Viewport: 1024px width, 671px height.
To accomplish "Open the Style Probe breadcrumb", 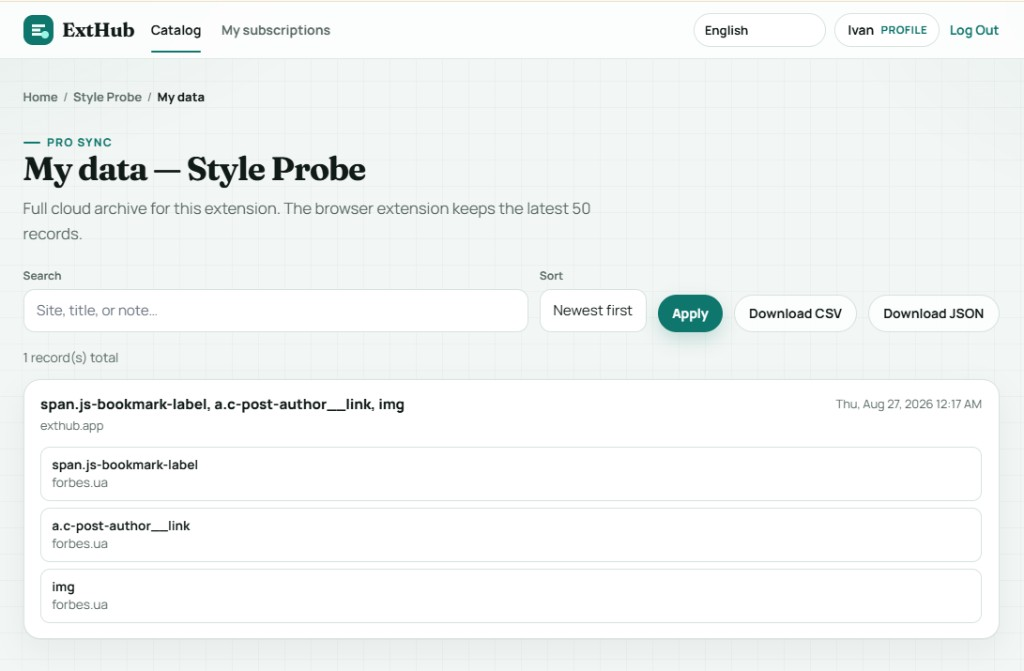I will (x=107, y=97).
